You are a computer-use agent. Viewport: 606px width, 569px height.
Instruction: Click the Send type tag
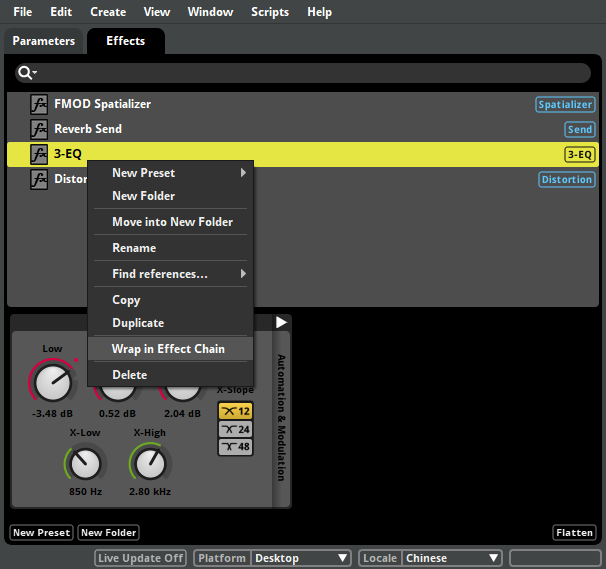[x=580, y=129]
